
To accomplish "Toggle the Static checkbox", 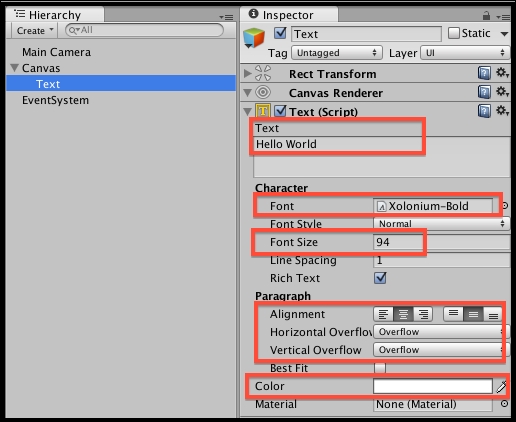I will pyautogui.click(x=454, y=33).
